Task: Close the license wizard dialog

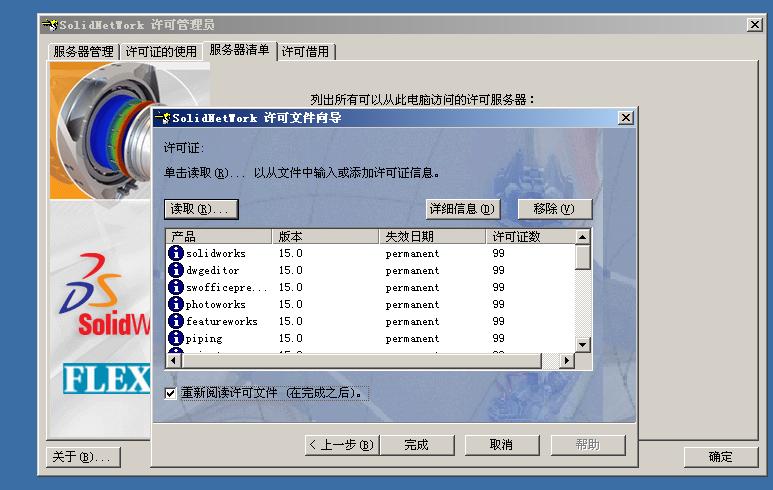Action: [x=626, y=118]
